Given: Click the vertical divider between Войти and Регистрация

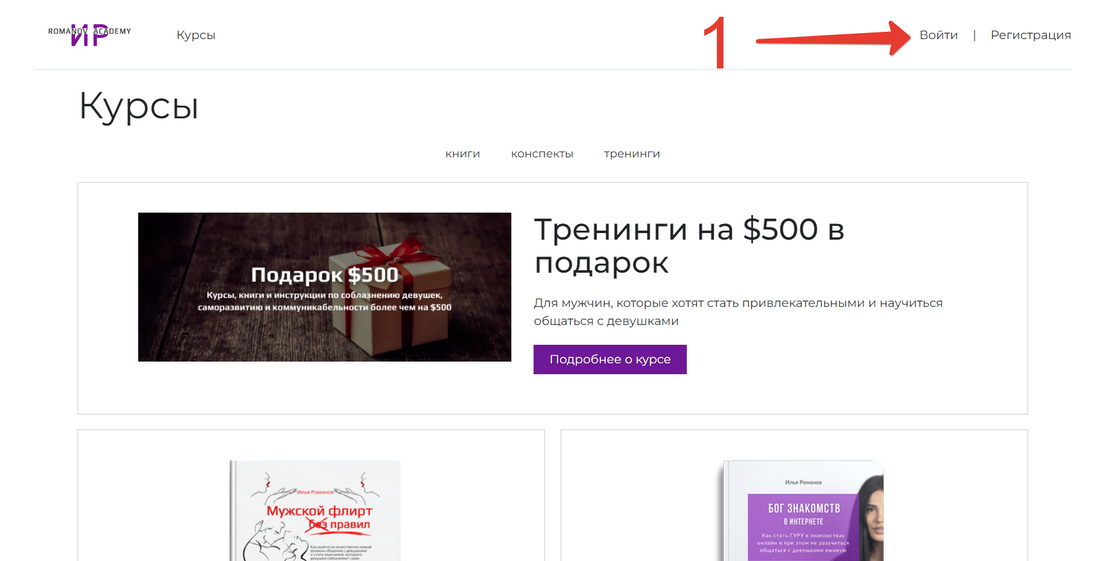Looking at the screenshot, I should point(974,35).
